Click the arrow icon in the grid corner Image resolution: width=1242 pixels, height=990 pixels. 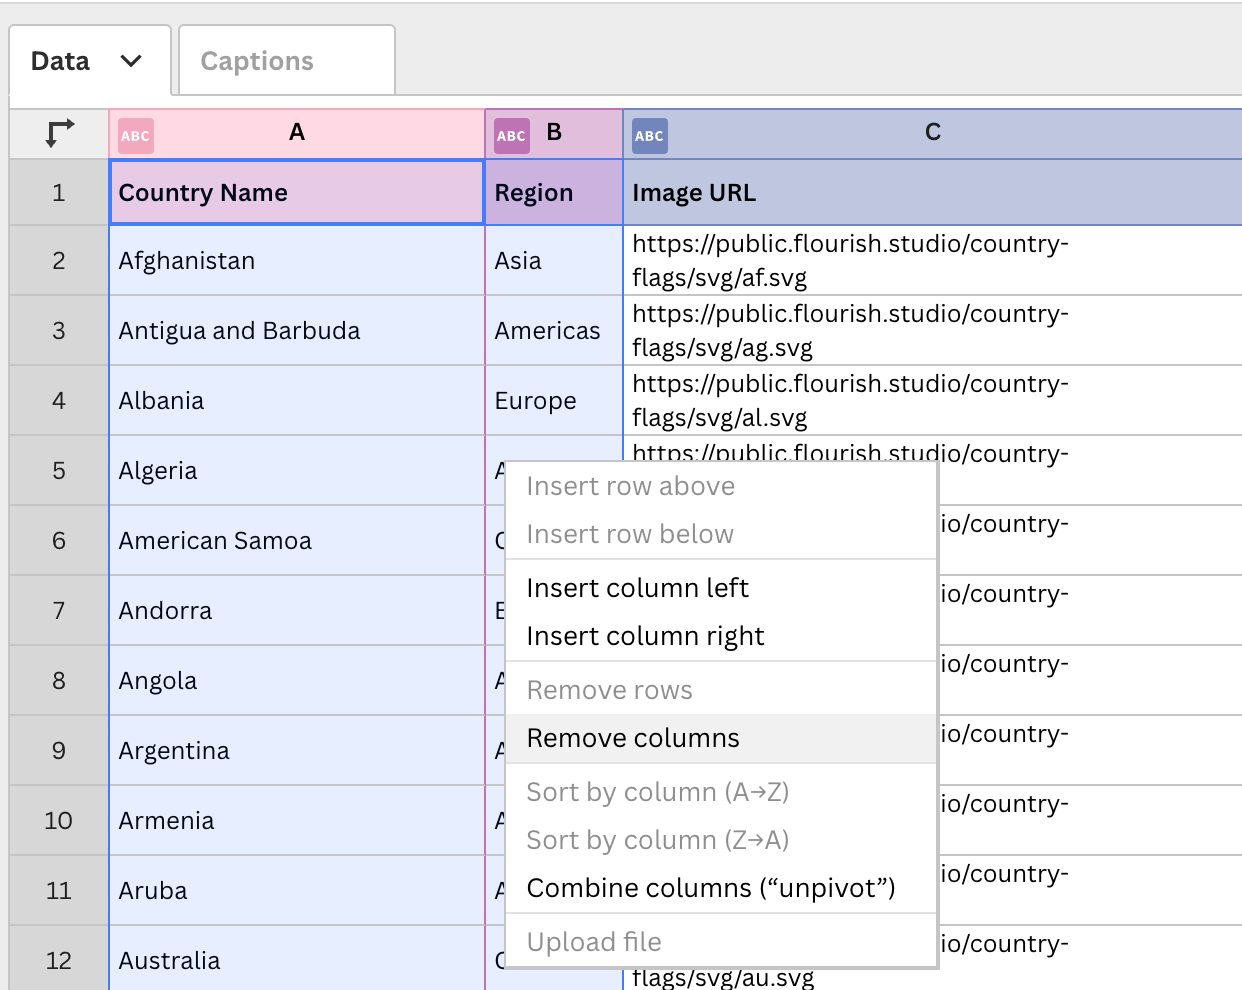pos(58,131)
